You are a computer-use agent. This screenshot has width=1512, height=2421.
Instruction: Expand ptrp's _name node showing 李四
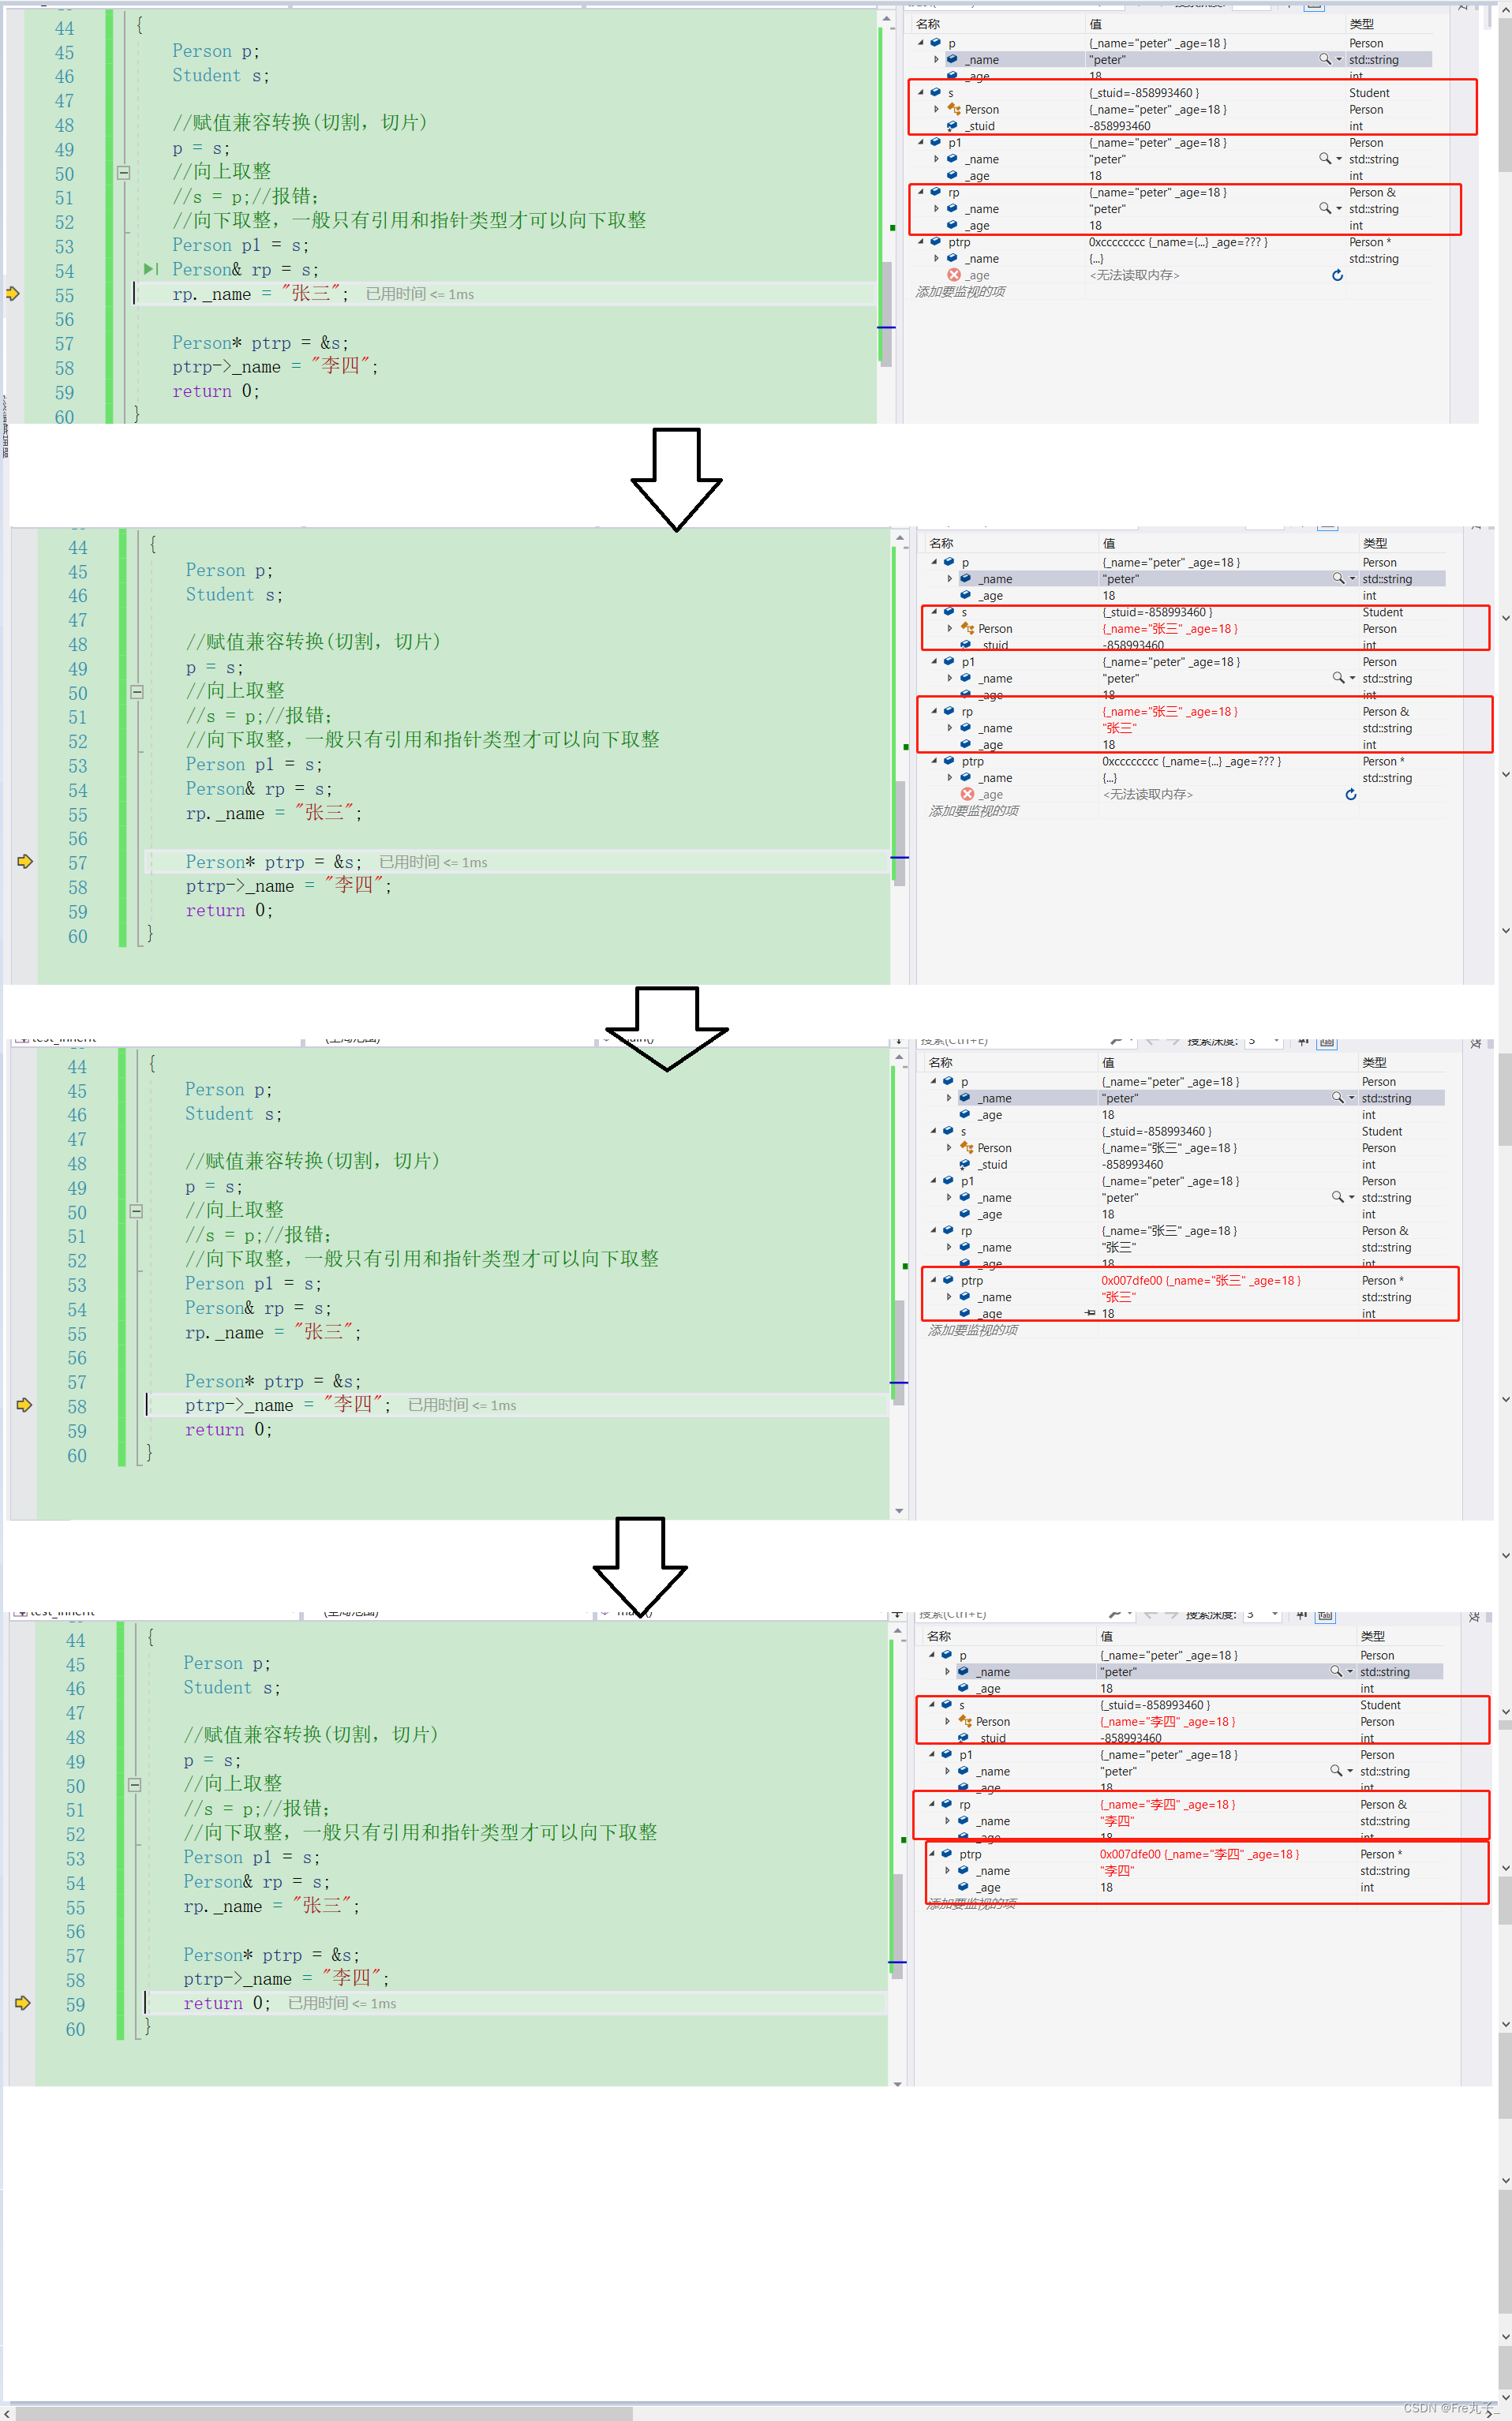(947, 1870)
